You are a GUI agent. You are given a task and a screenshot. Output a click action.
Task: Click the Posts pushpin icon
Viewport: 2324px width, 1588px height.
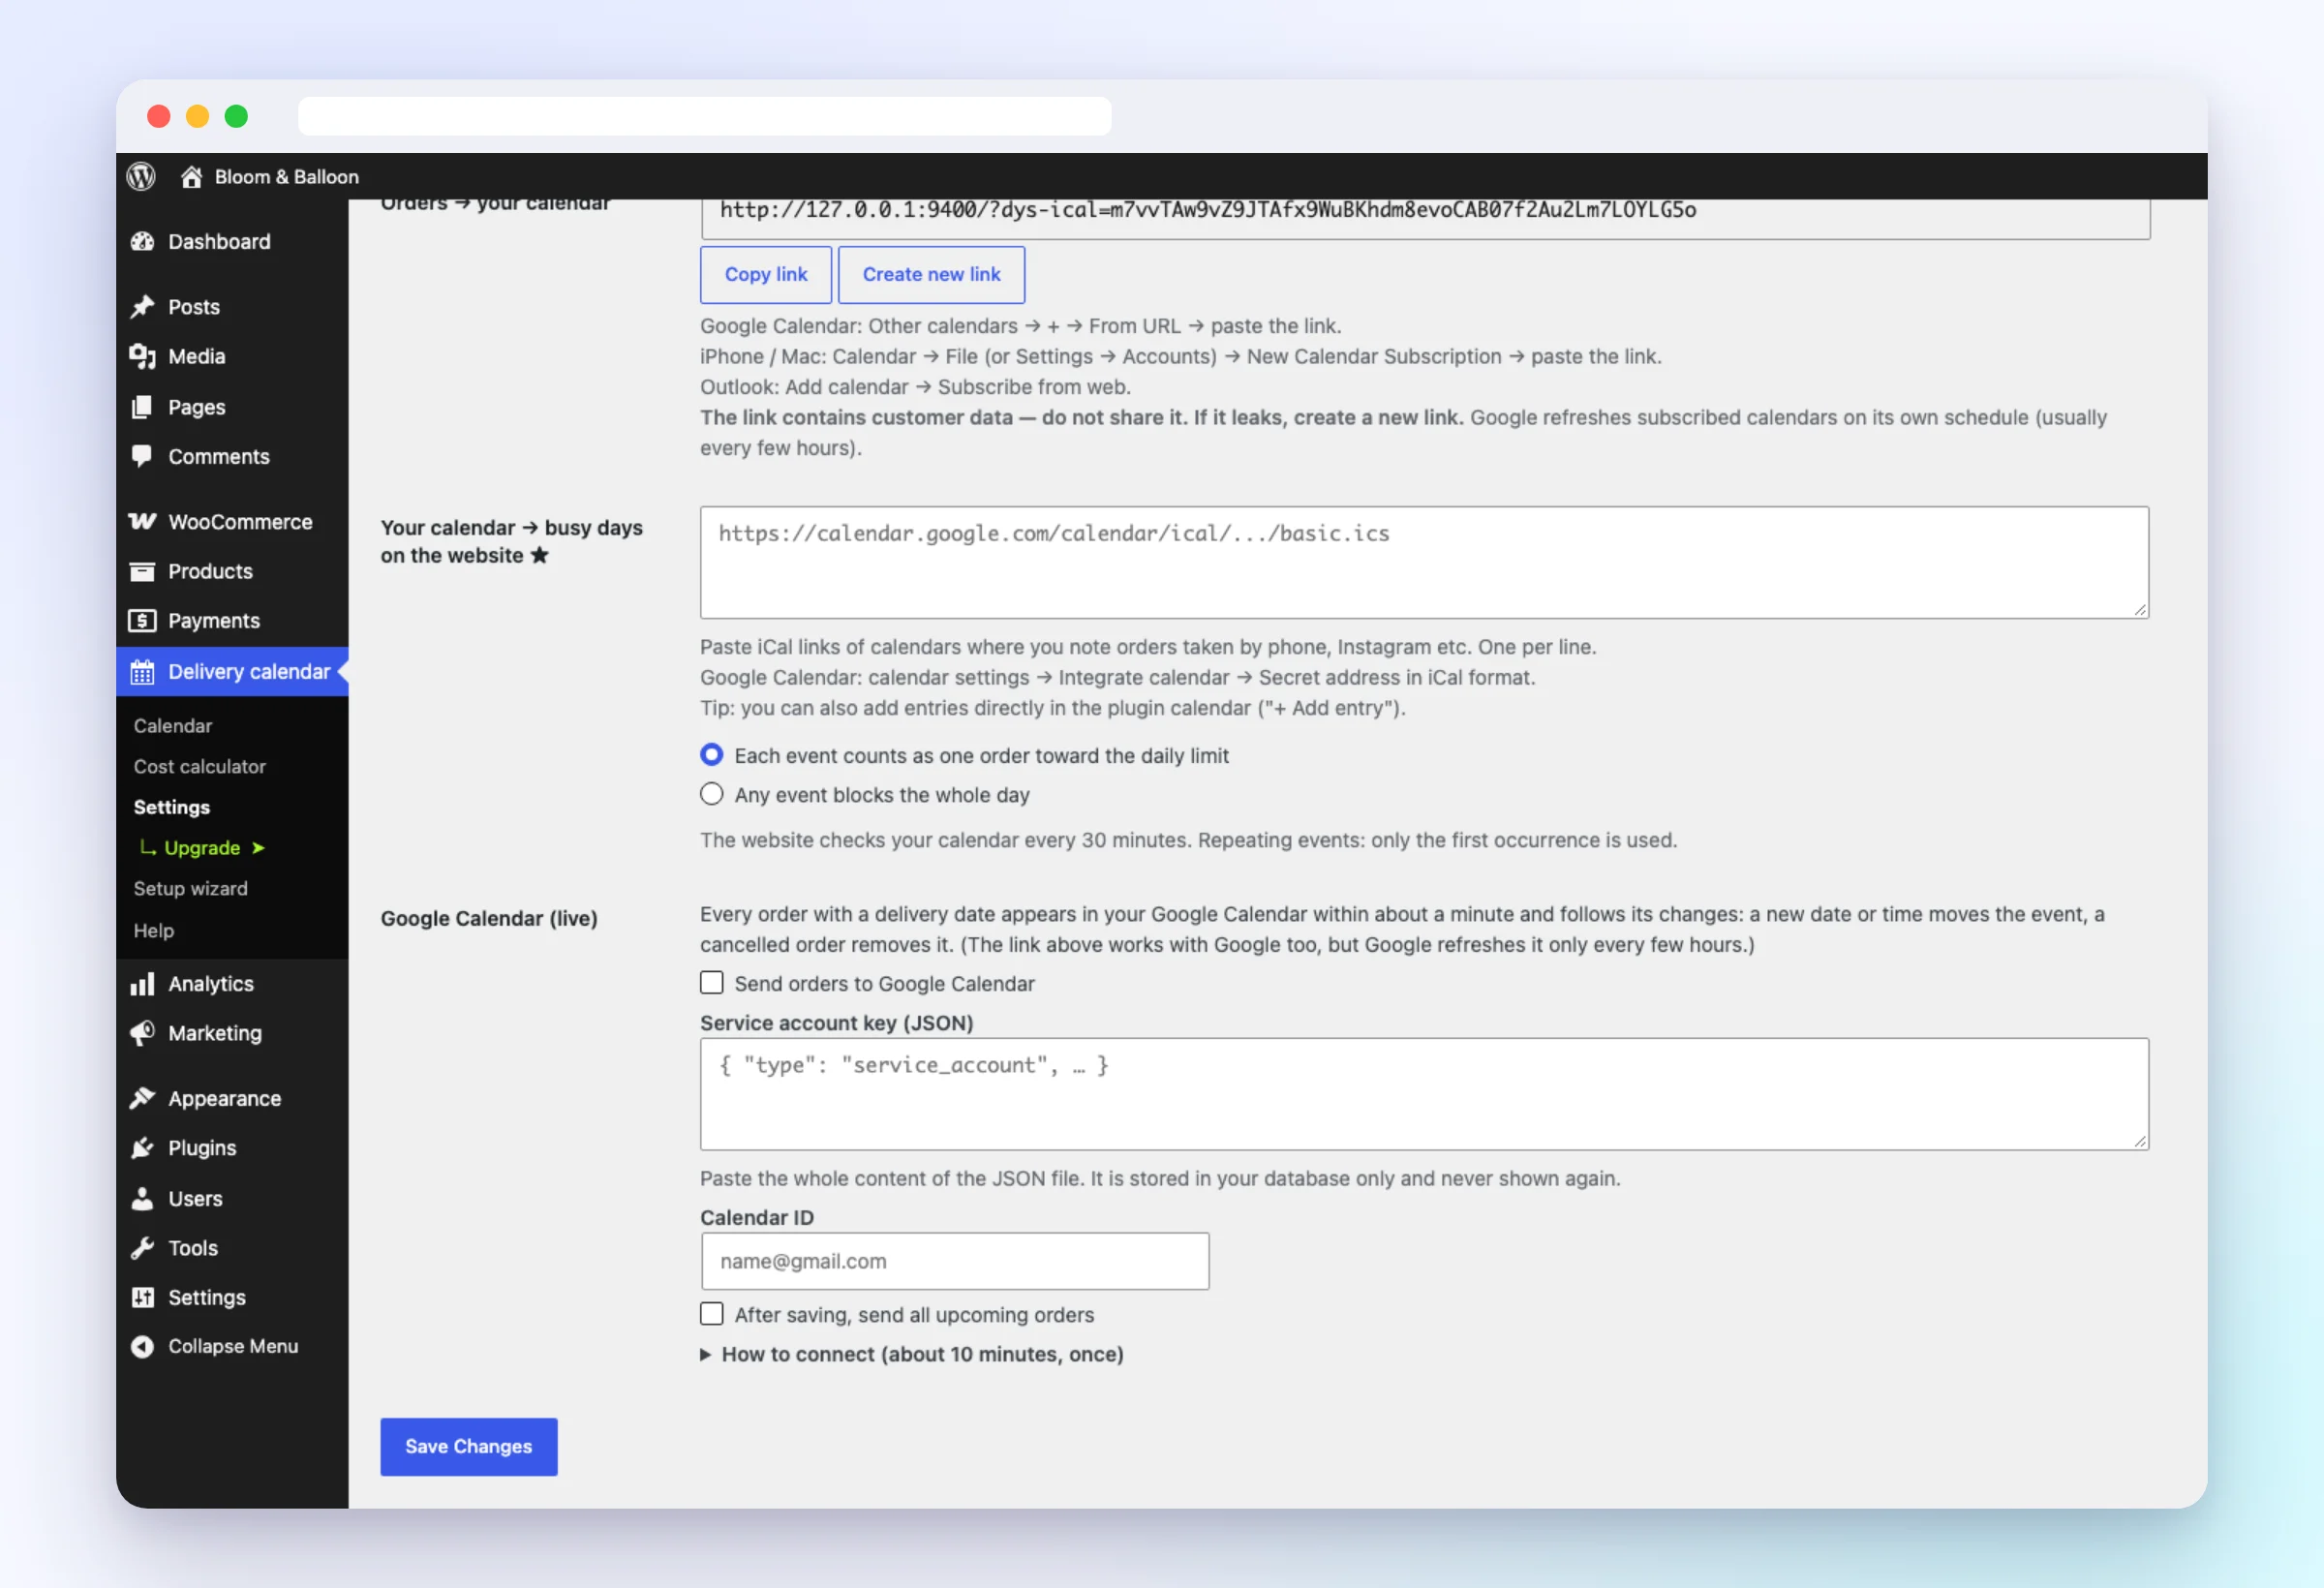142,306
